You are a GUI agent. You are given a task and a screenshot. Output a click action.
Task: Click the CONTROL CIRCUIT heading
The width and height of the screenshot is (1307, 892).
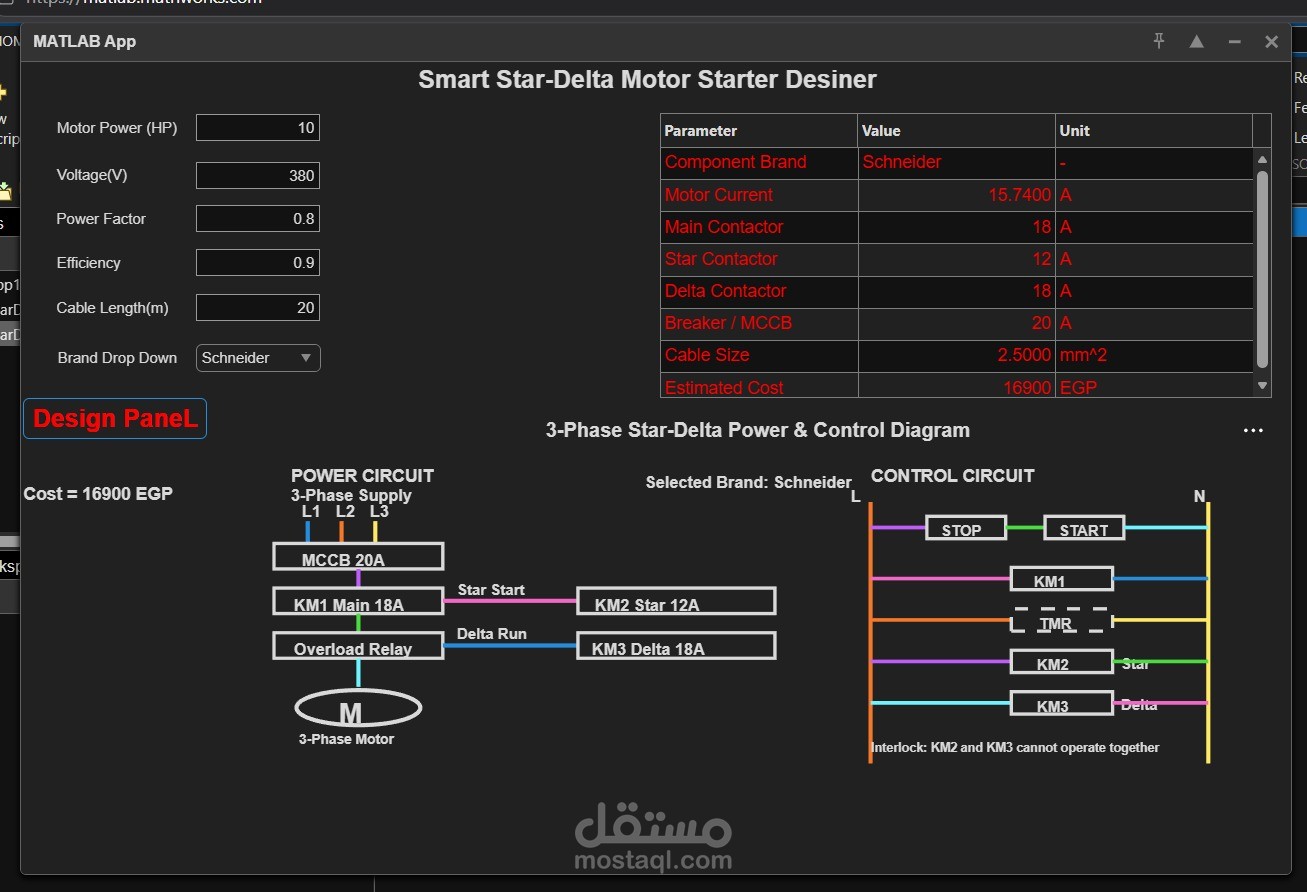click(x=953, y=476)
